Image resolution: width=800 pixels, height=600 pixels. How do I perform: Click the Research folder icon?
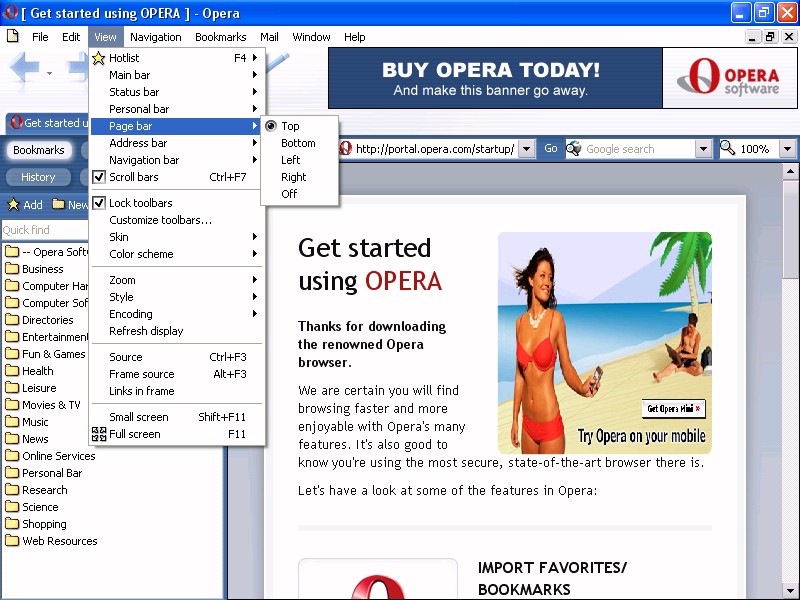pos(12,489)
